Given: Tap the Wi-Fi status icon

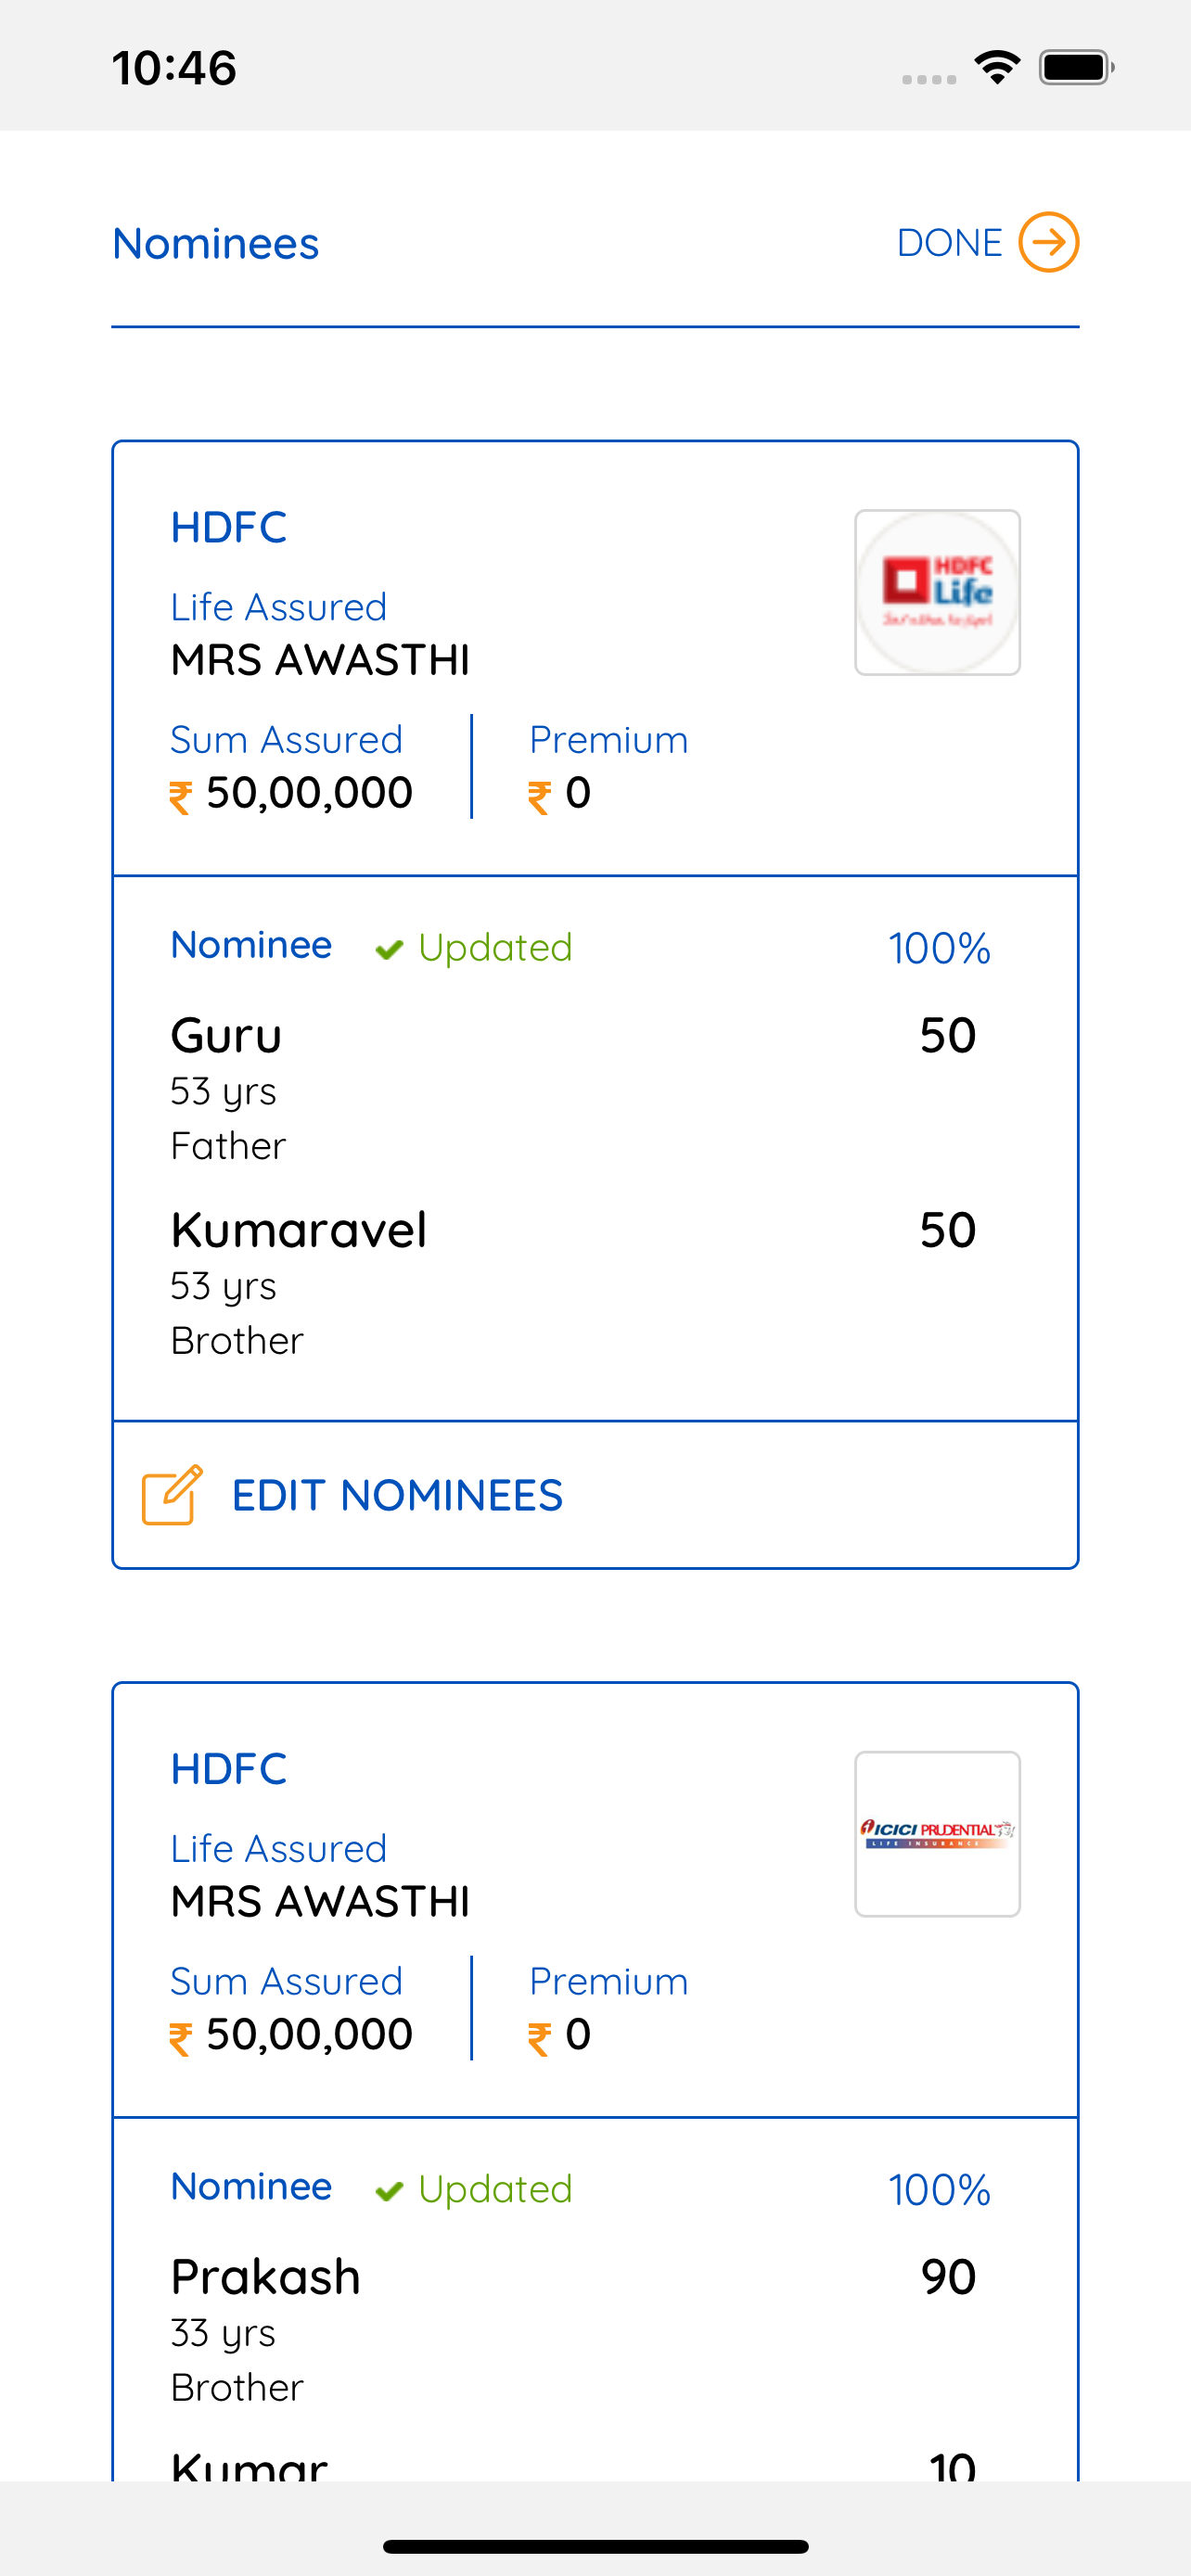Looking at the screenshot, I should pos(997,67).
